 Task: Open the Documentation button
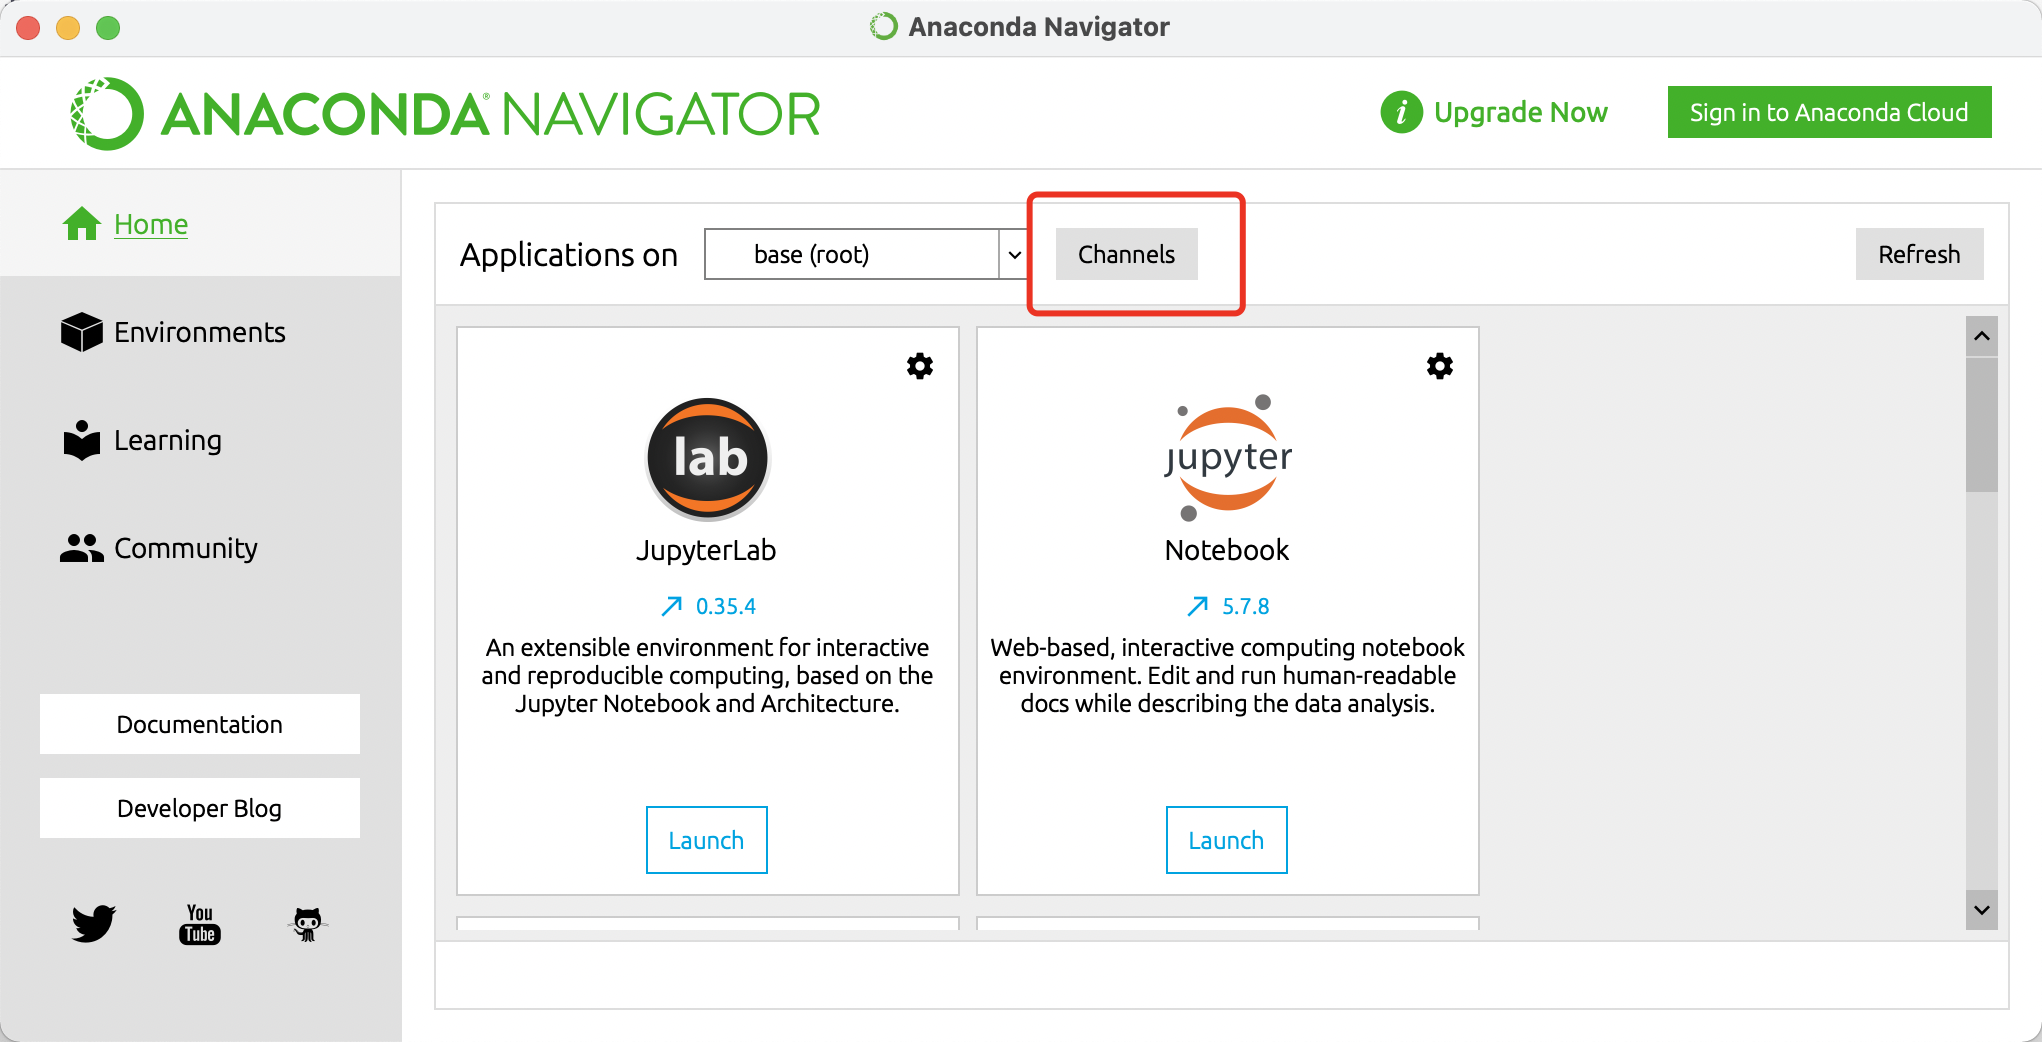(200, 724)
